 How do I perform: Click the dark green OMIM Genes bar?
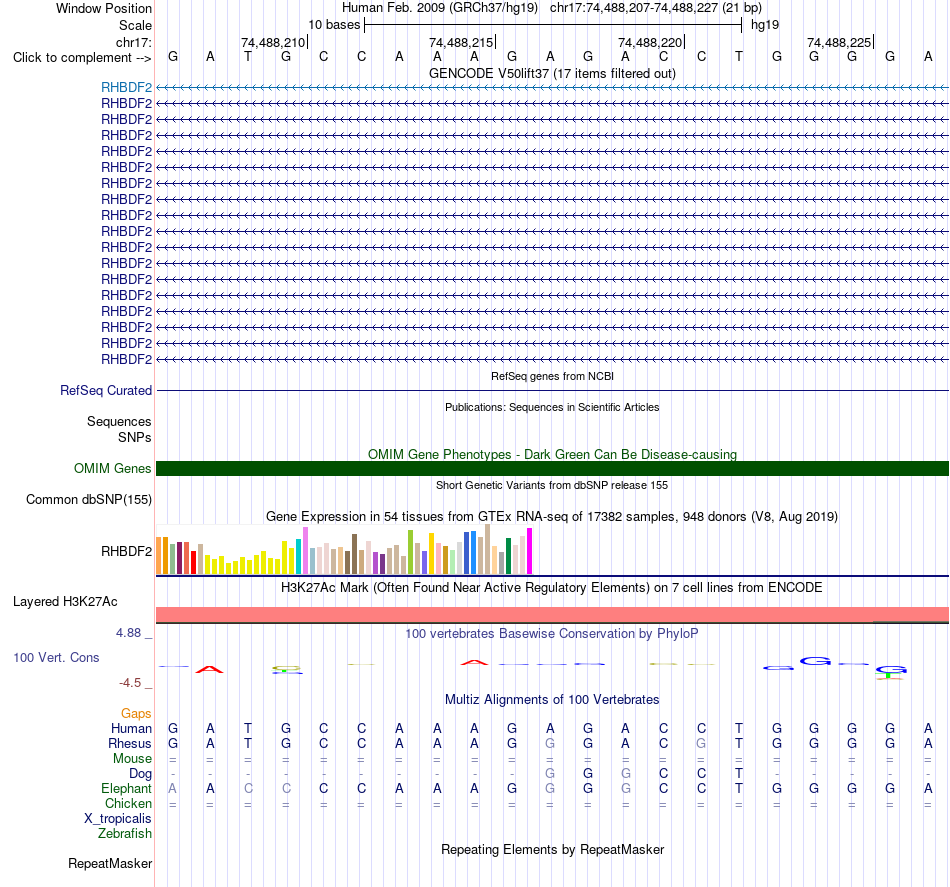(552, 468)
